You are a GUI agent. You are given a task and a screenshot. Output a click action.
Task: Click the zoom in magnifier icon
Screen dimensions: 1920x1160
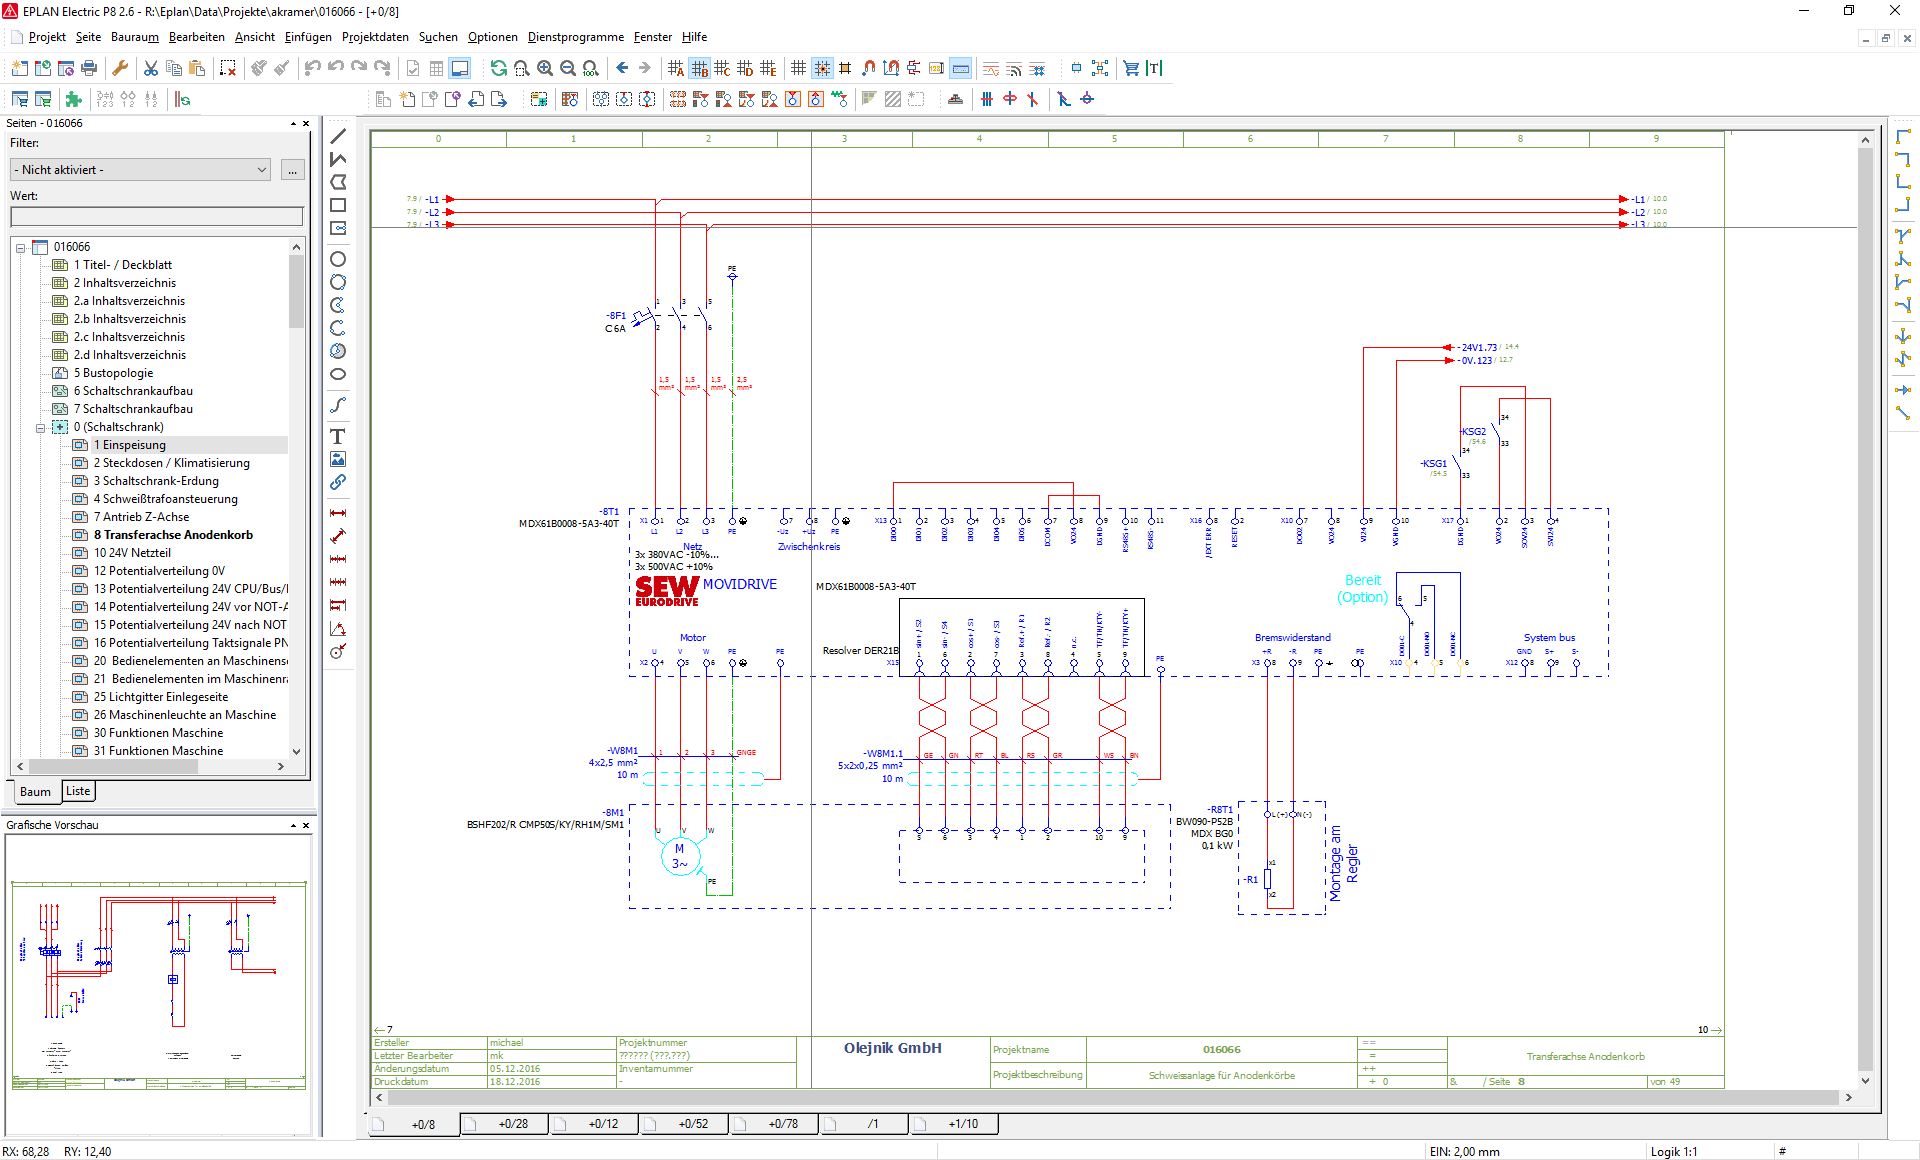(x=545, y=68)
